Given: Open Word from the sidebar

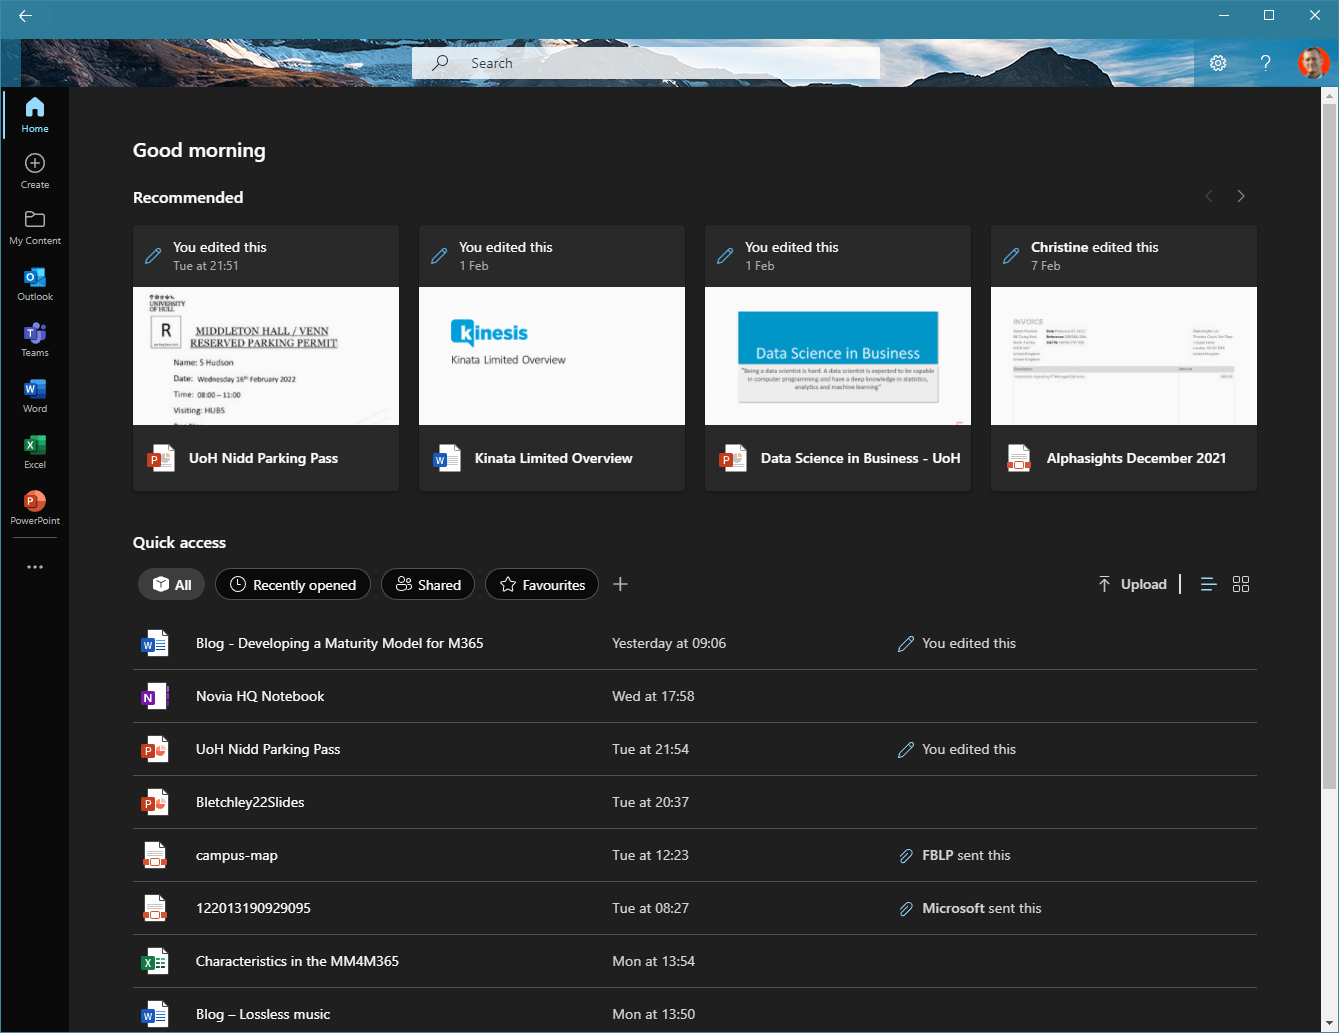Looking at the screenshot, I should coord(35,395).
